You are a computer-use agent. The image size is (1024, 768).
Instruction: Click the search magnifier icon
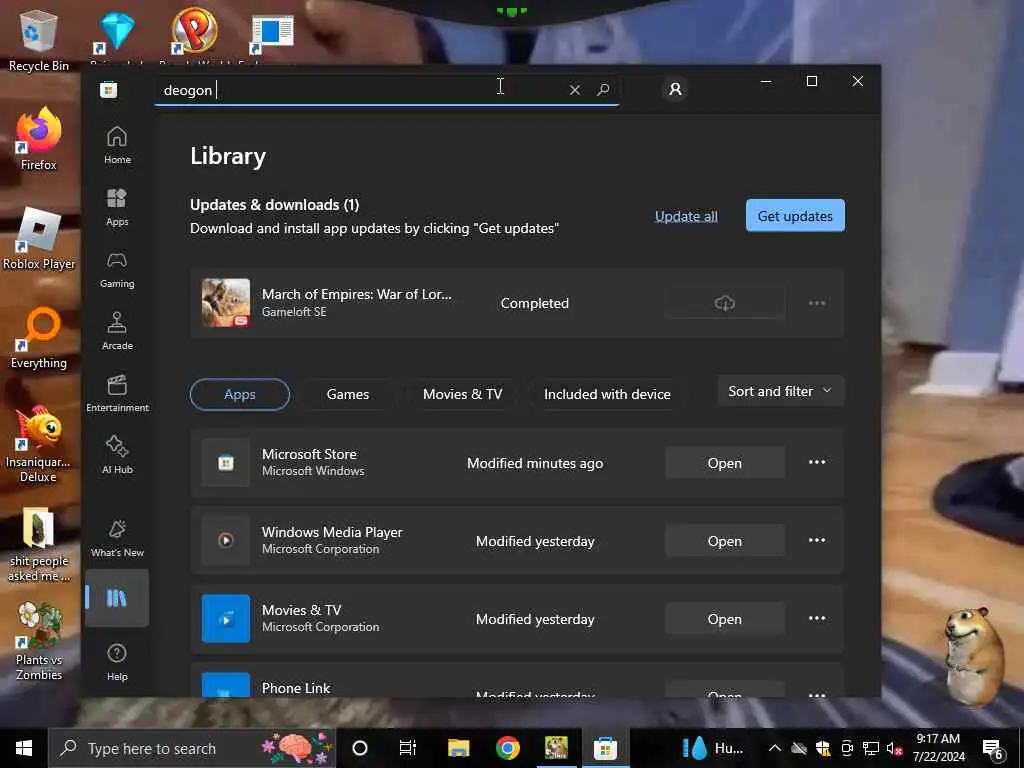(603, 89)
